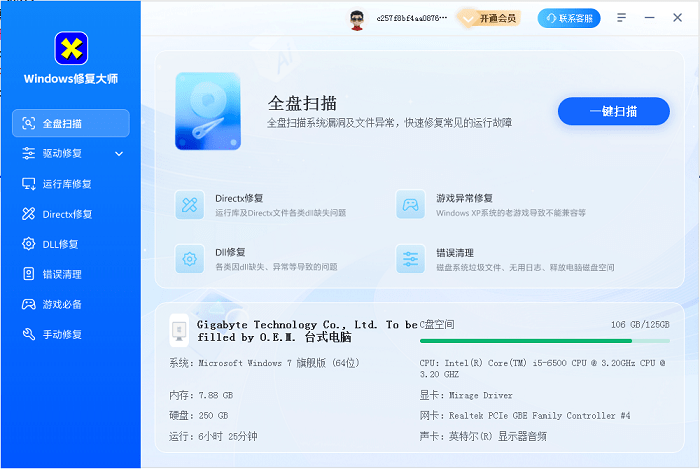Contact support via 联系客服 button
This screenshot has height=469, width=700.
pos(570,18)
